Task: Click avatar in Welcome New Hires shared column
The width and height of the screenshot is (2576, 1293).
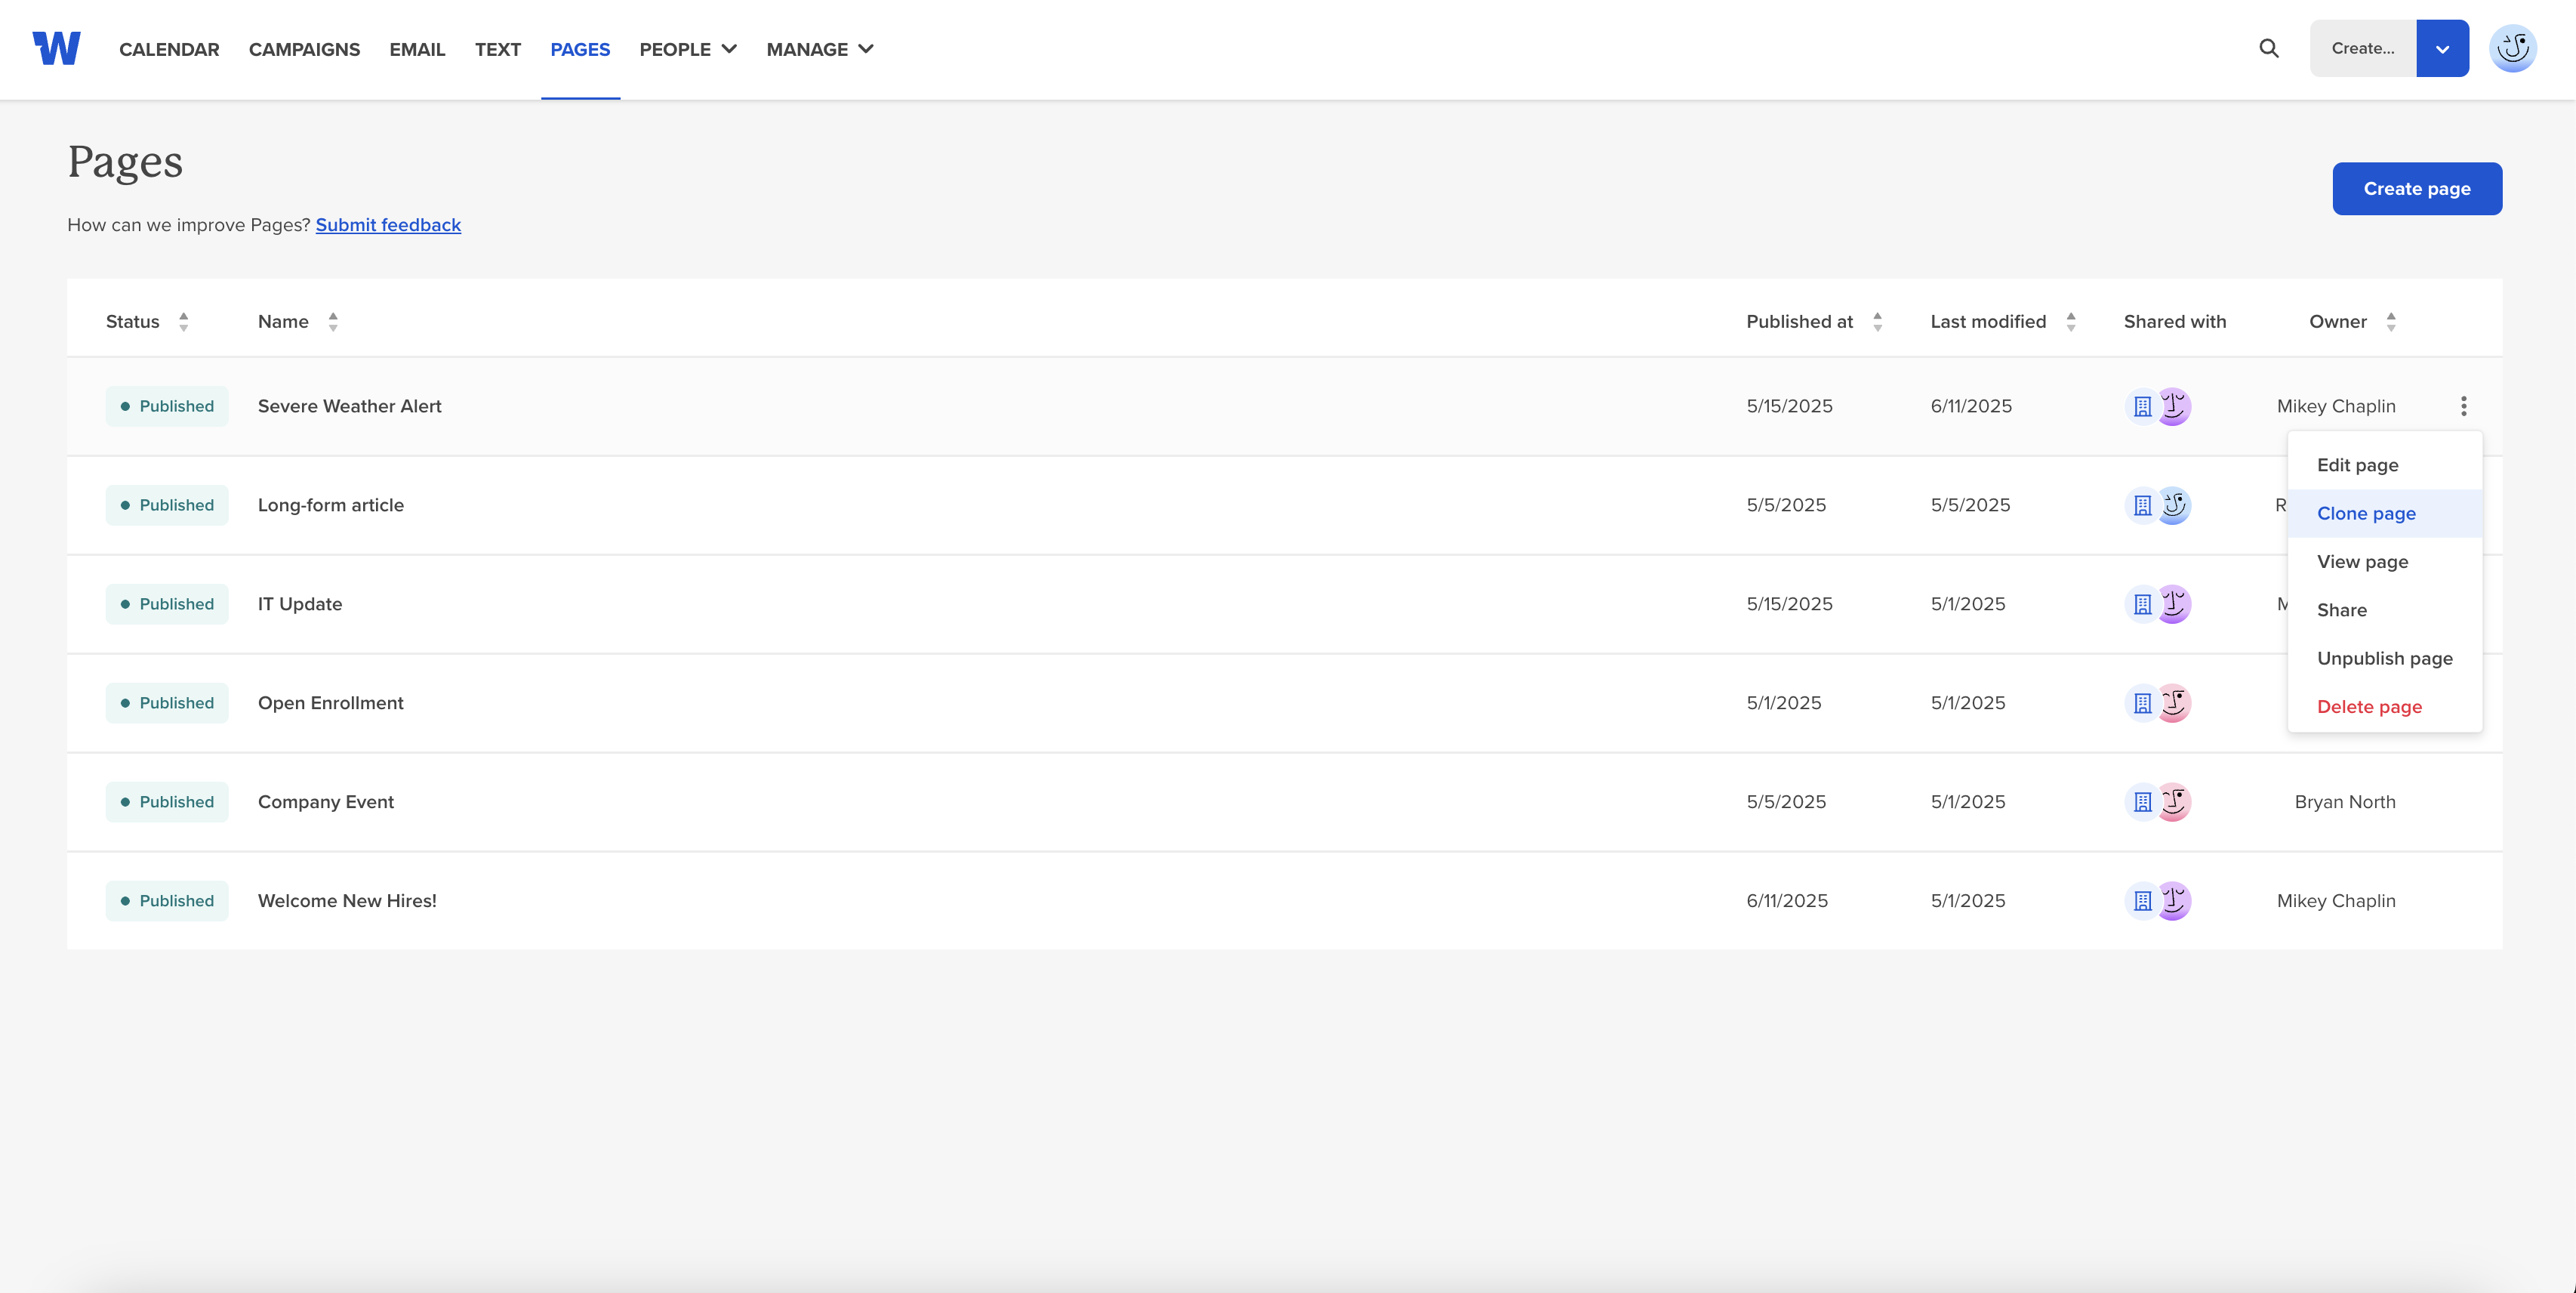Action: pos(2173,901)
